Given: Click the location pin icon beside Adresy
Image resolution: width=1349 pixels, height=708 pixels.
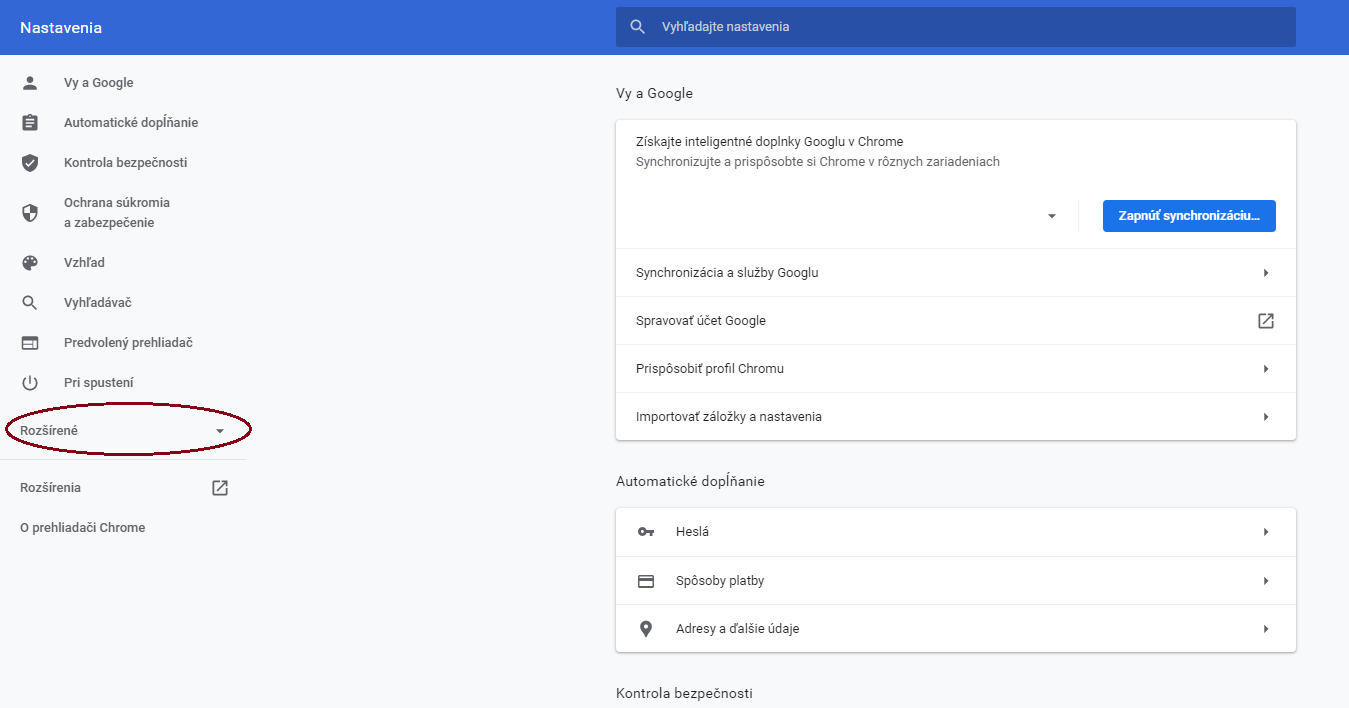Looking at the screenshot, I should pos(646,629).
